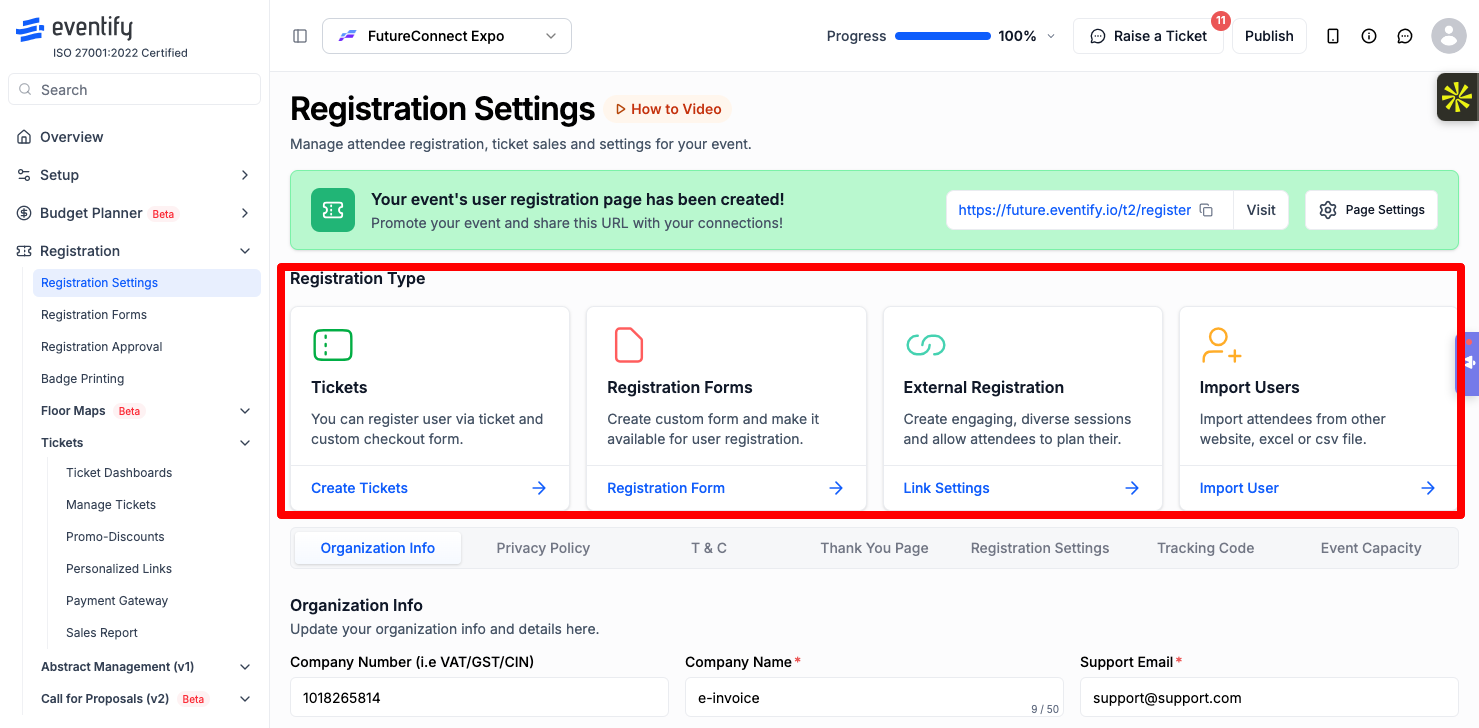Click the Publish button
Viewport: 1479px width, 728px height.
[1269, 36]
